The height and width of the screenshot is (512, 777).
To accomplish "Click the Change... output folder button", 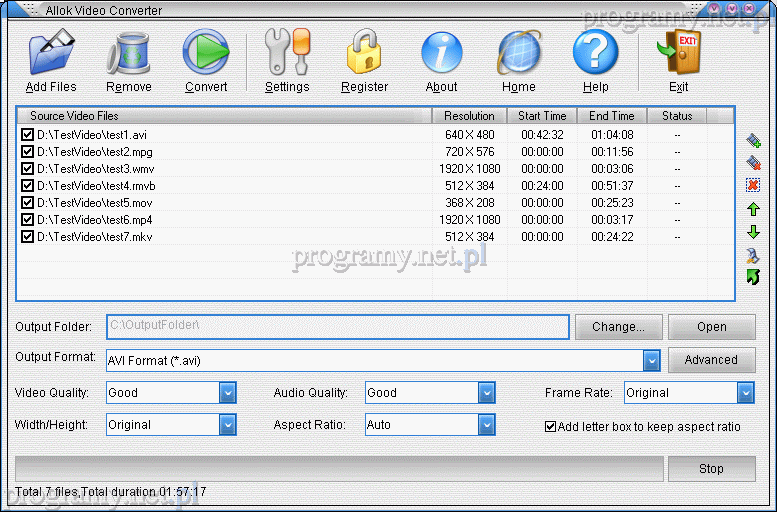I will (x=618, y=327).
